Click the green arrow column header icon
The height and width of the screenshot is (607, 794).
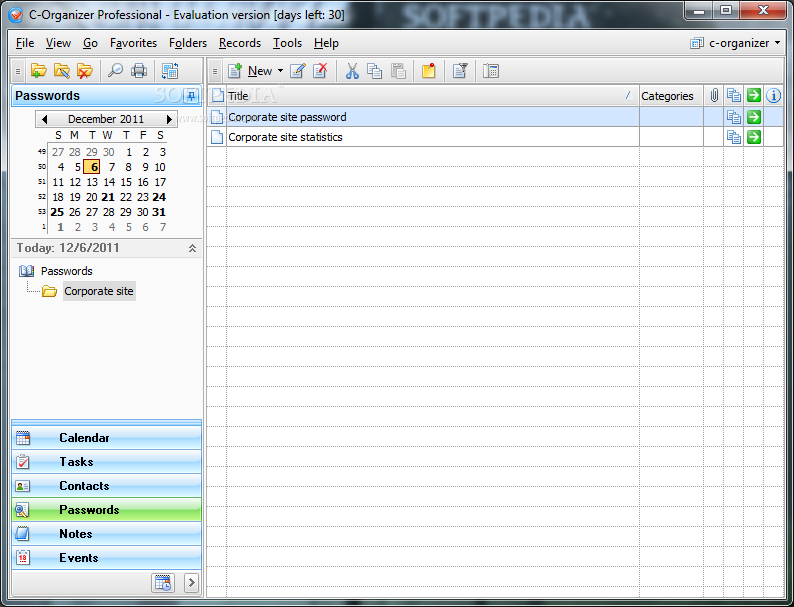[753, 95]
